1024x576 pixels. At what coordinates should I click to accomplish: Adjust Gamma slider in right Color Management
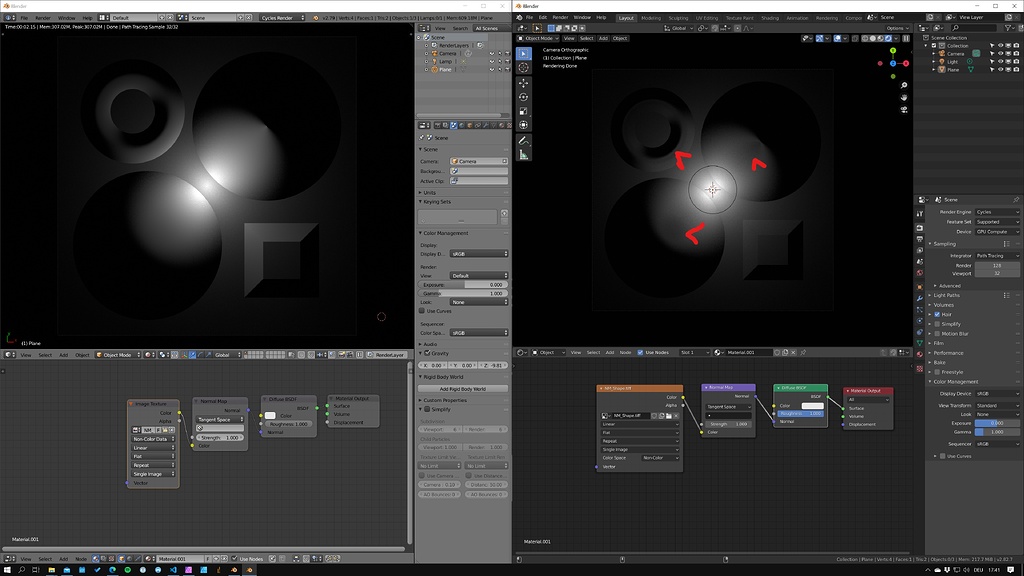pyautogui.click(x=997, y=432)
